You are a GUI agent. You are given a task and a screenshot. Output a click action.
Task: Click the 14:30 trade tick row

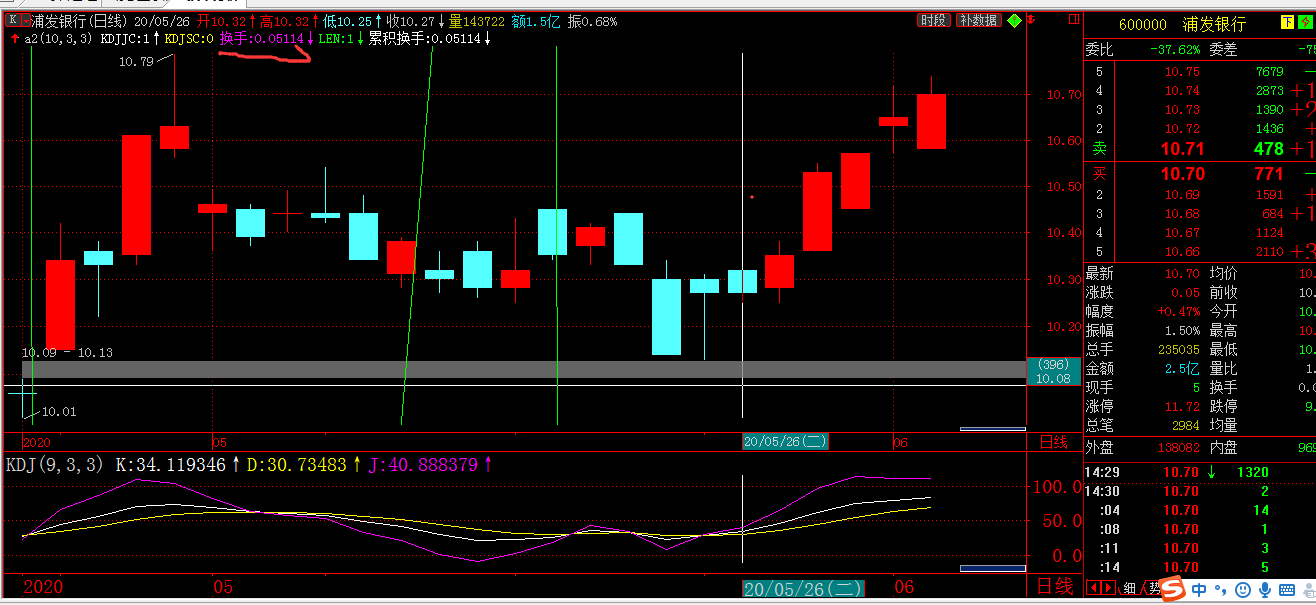1200,491
